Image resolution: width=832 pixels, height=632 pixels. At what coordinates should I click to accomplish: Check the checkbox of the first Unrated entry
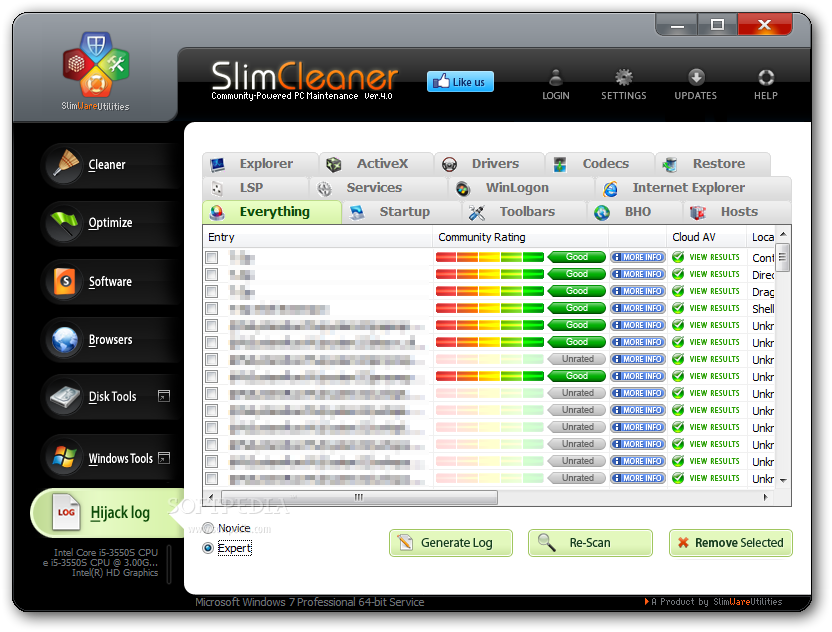pyautogui.click(x=212, y=359)
